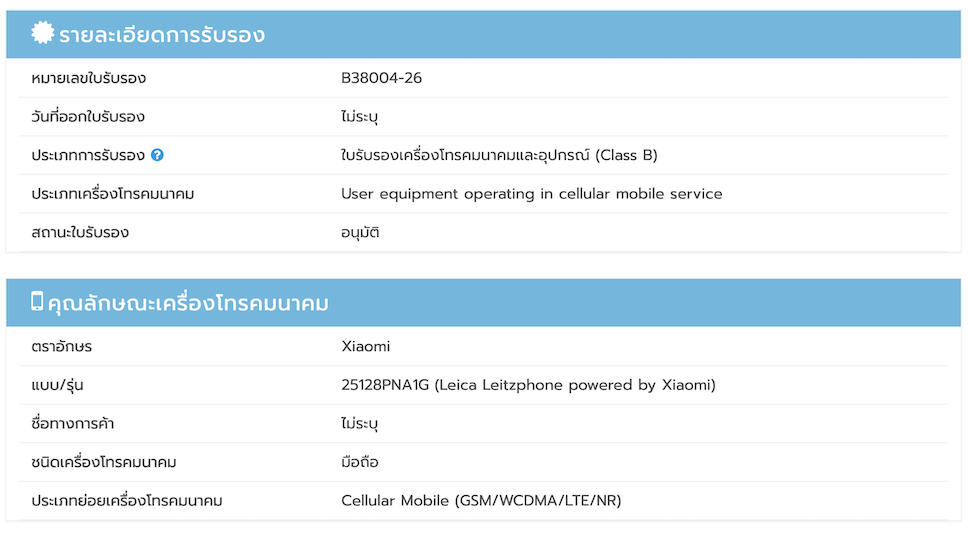The width and height of the screenshot is (968, 535).
Task: Click the มือถือ device type value
Action: pyautogui.click(x=360, y=462)
